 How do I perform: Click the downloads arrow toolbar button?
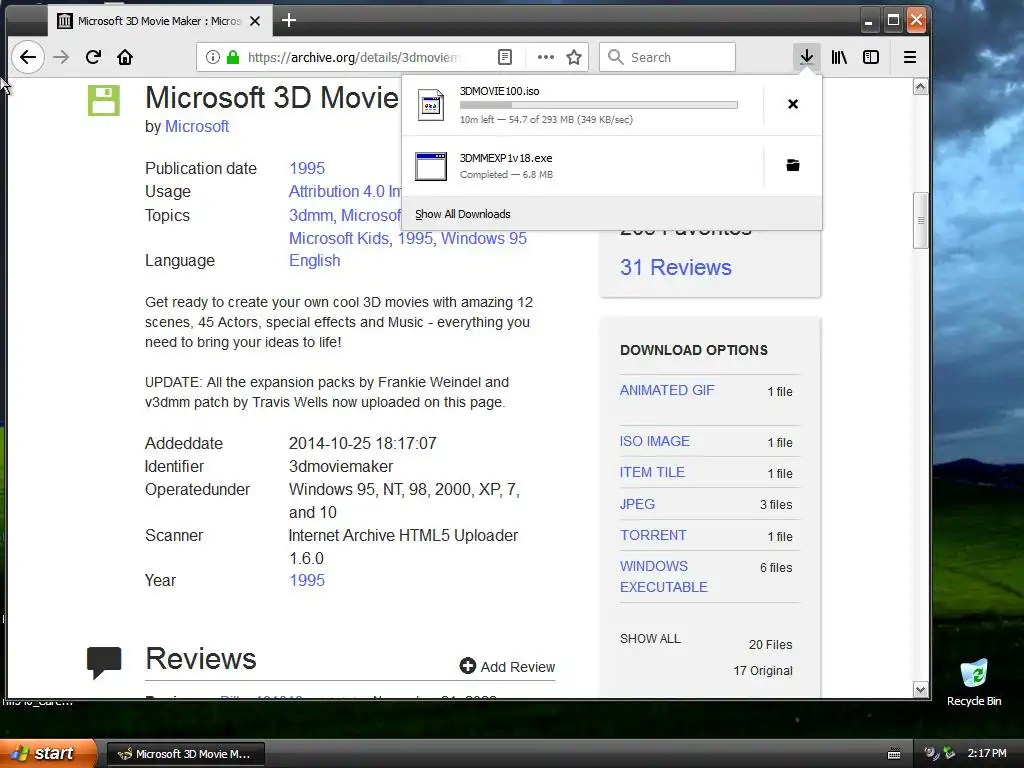coord(807,57)
